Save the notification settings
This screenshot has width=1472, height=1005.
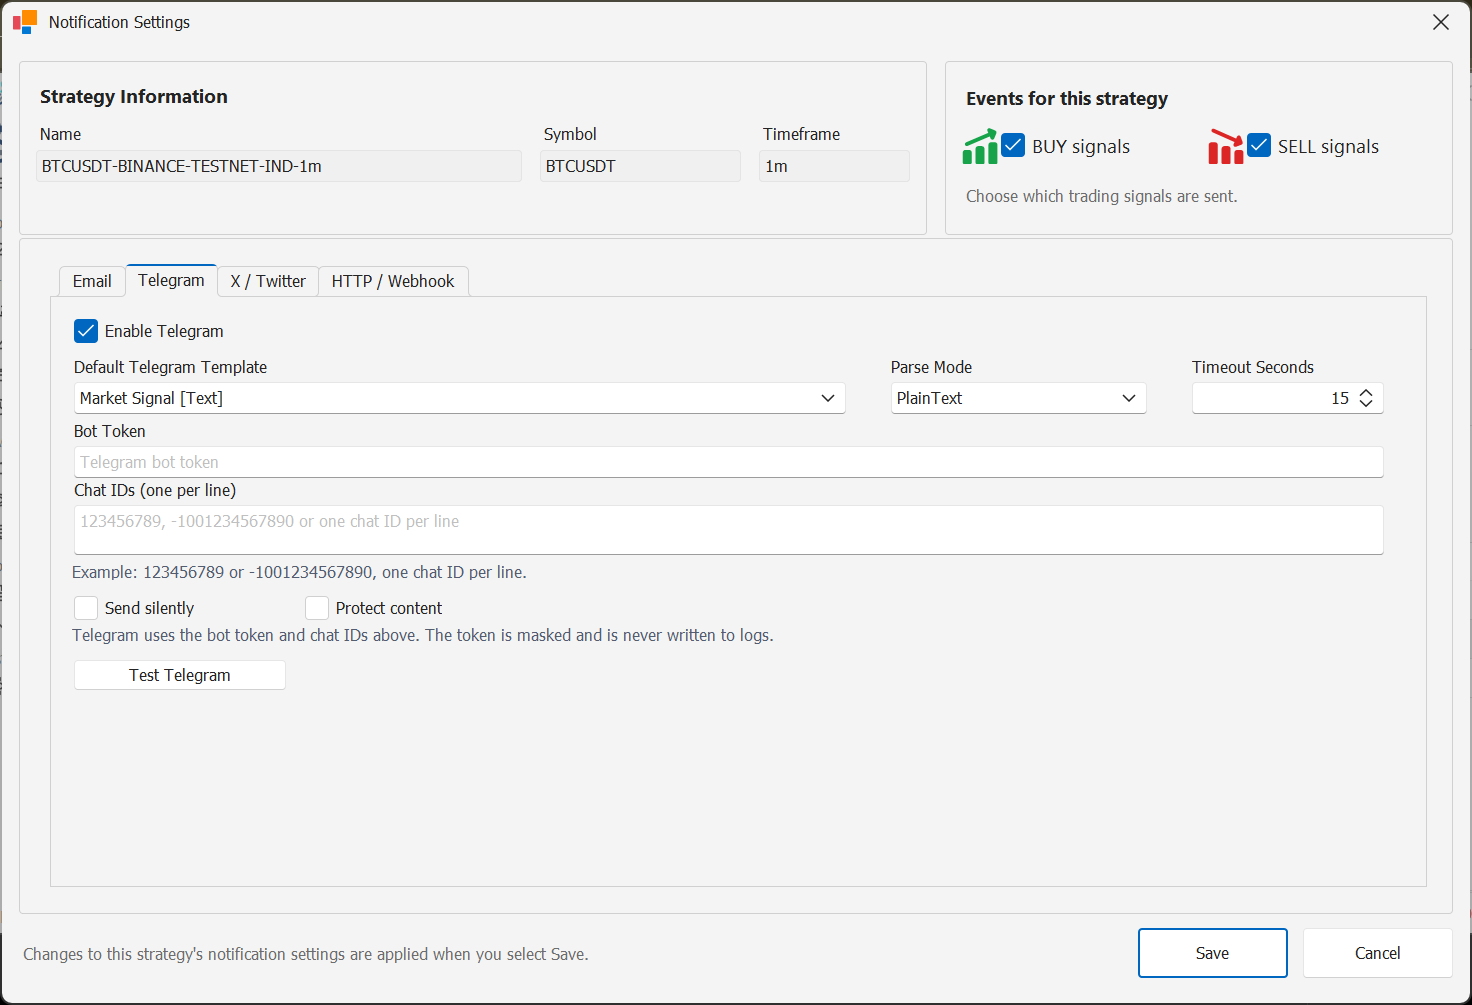[x=1212, y=953]
